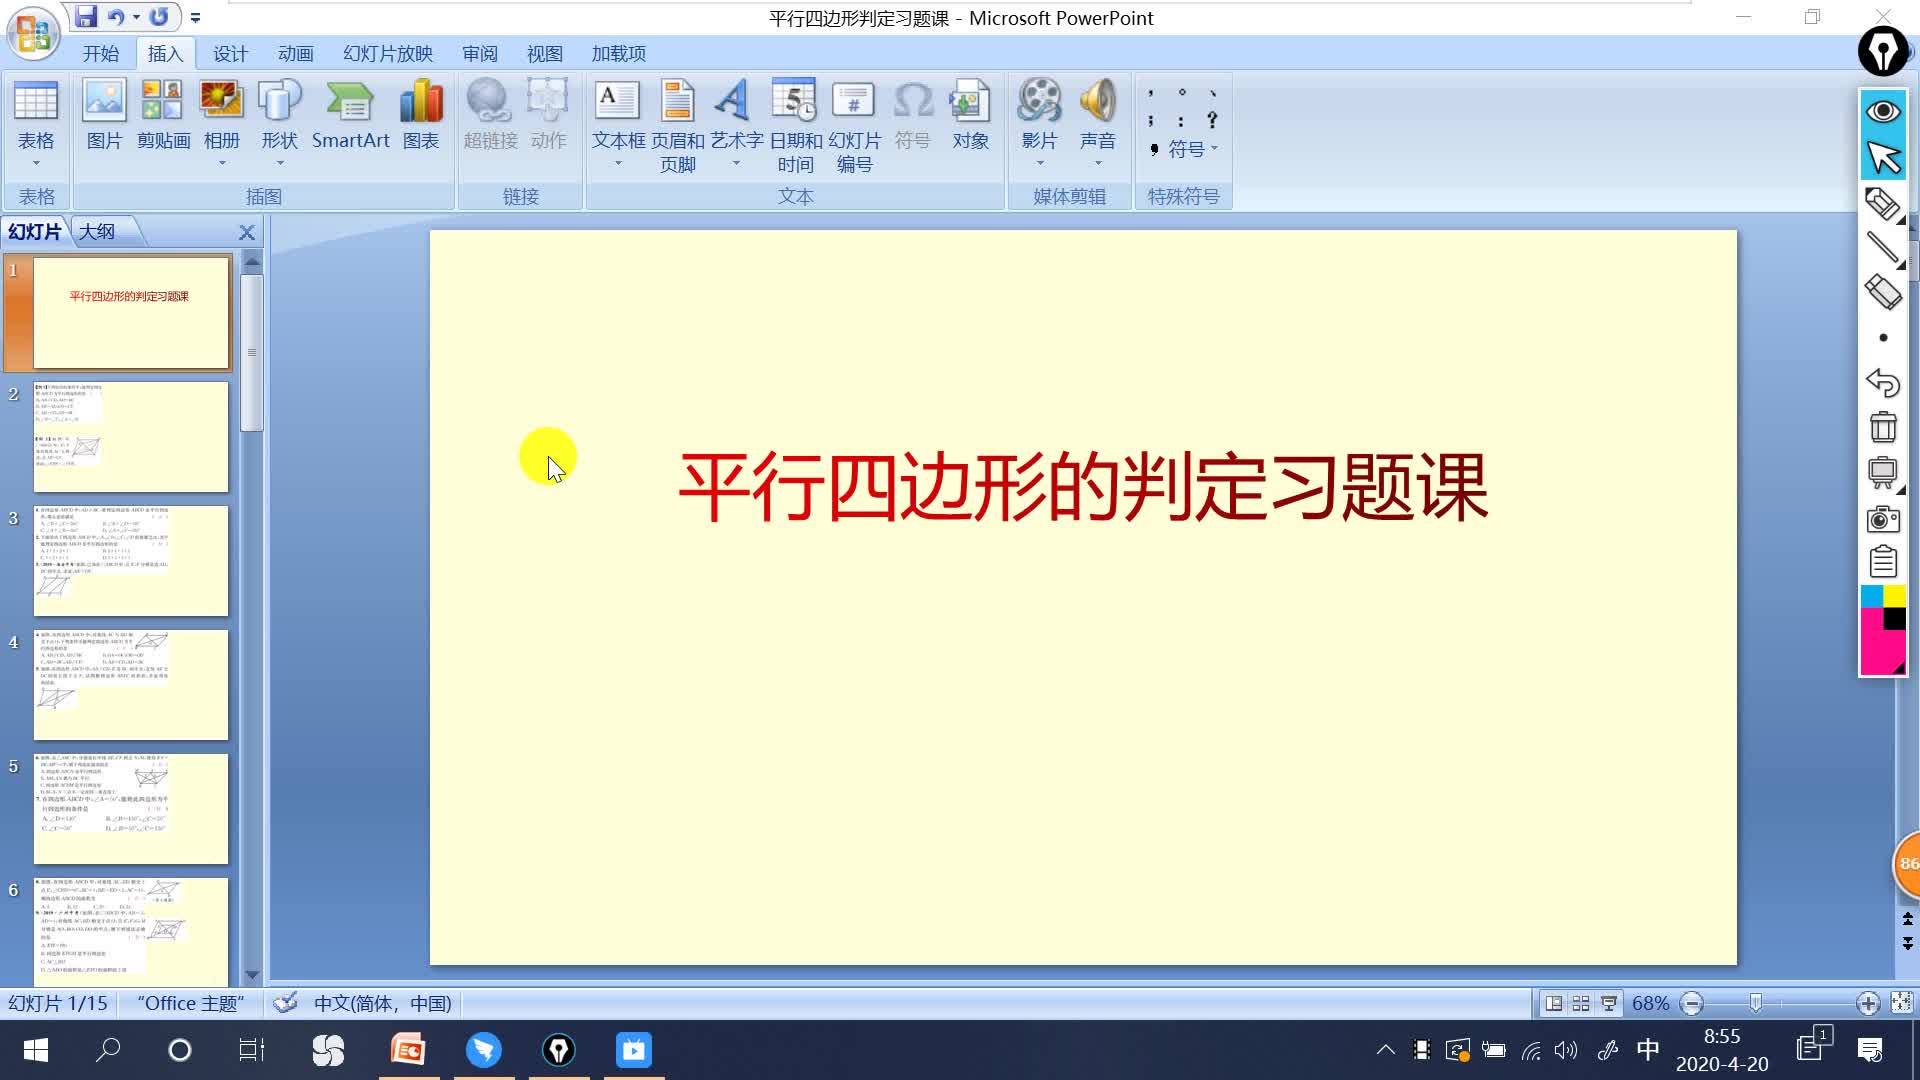Image resolution: width=1920 pixels, height=1080 pixels.
Task: Open the whiteboard screen icon in annotation bar
Action: coord(1883,472)
